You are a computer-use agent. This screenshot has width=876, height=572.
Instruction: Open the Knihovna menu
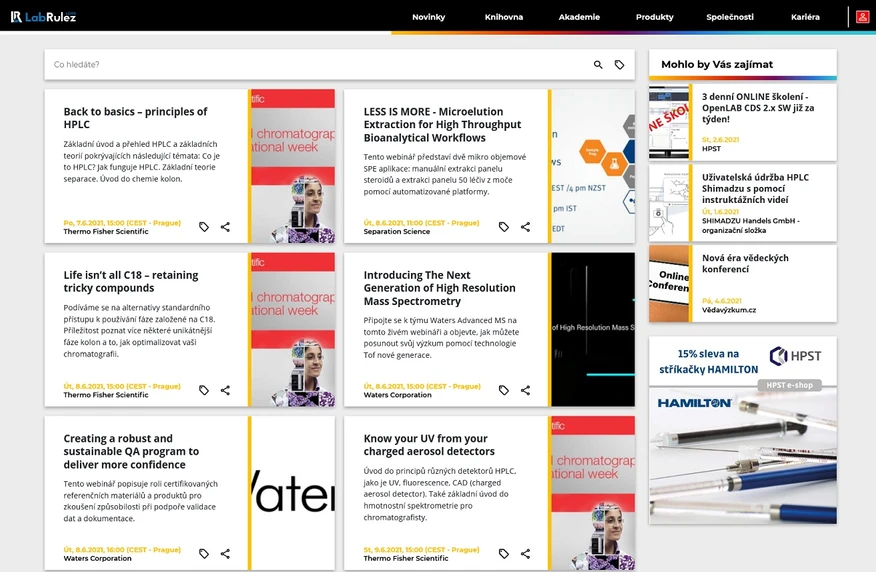point(504,17)
